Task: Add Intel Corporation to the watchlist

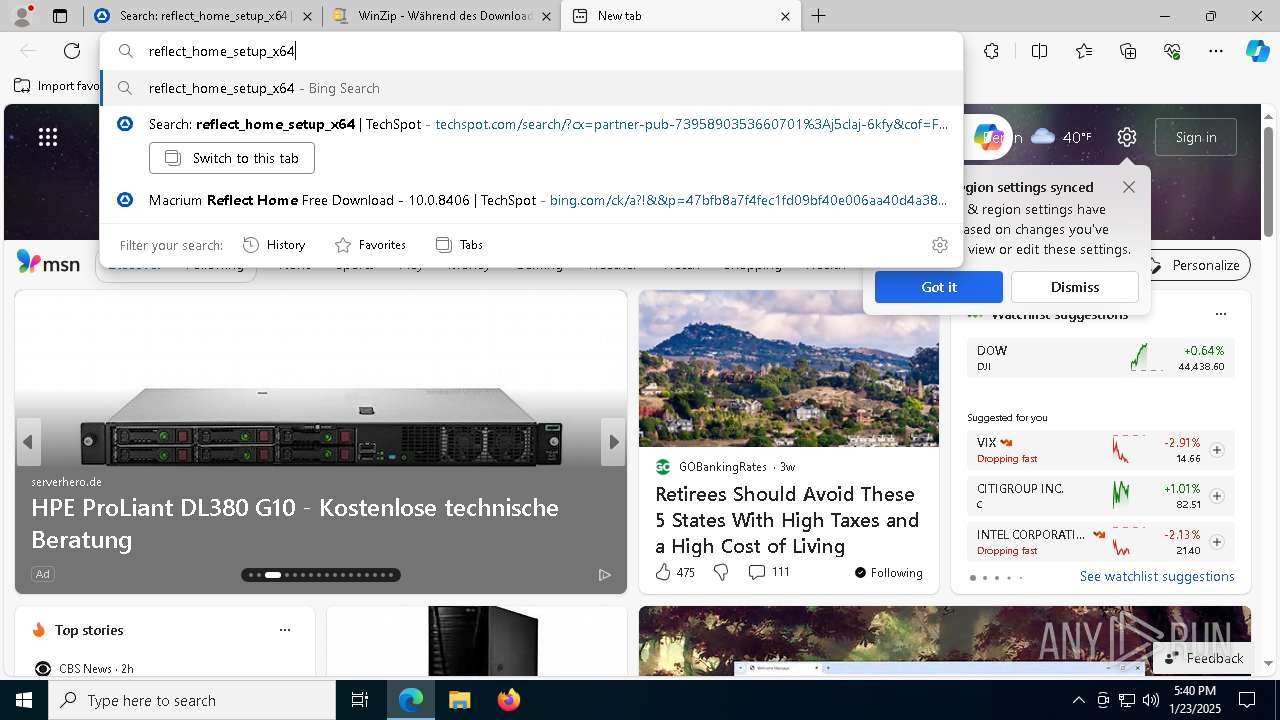Action: 1217,542
